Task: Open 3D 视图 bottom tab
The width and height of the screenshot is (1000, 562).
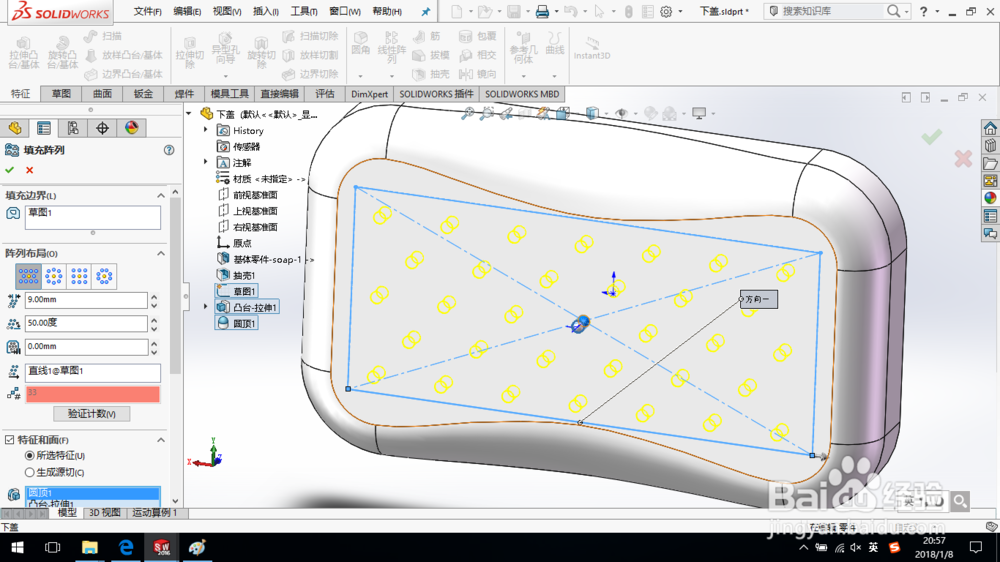Action: [x=105, y=513]
